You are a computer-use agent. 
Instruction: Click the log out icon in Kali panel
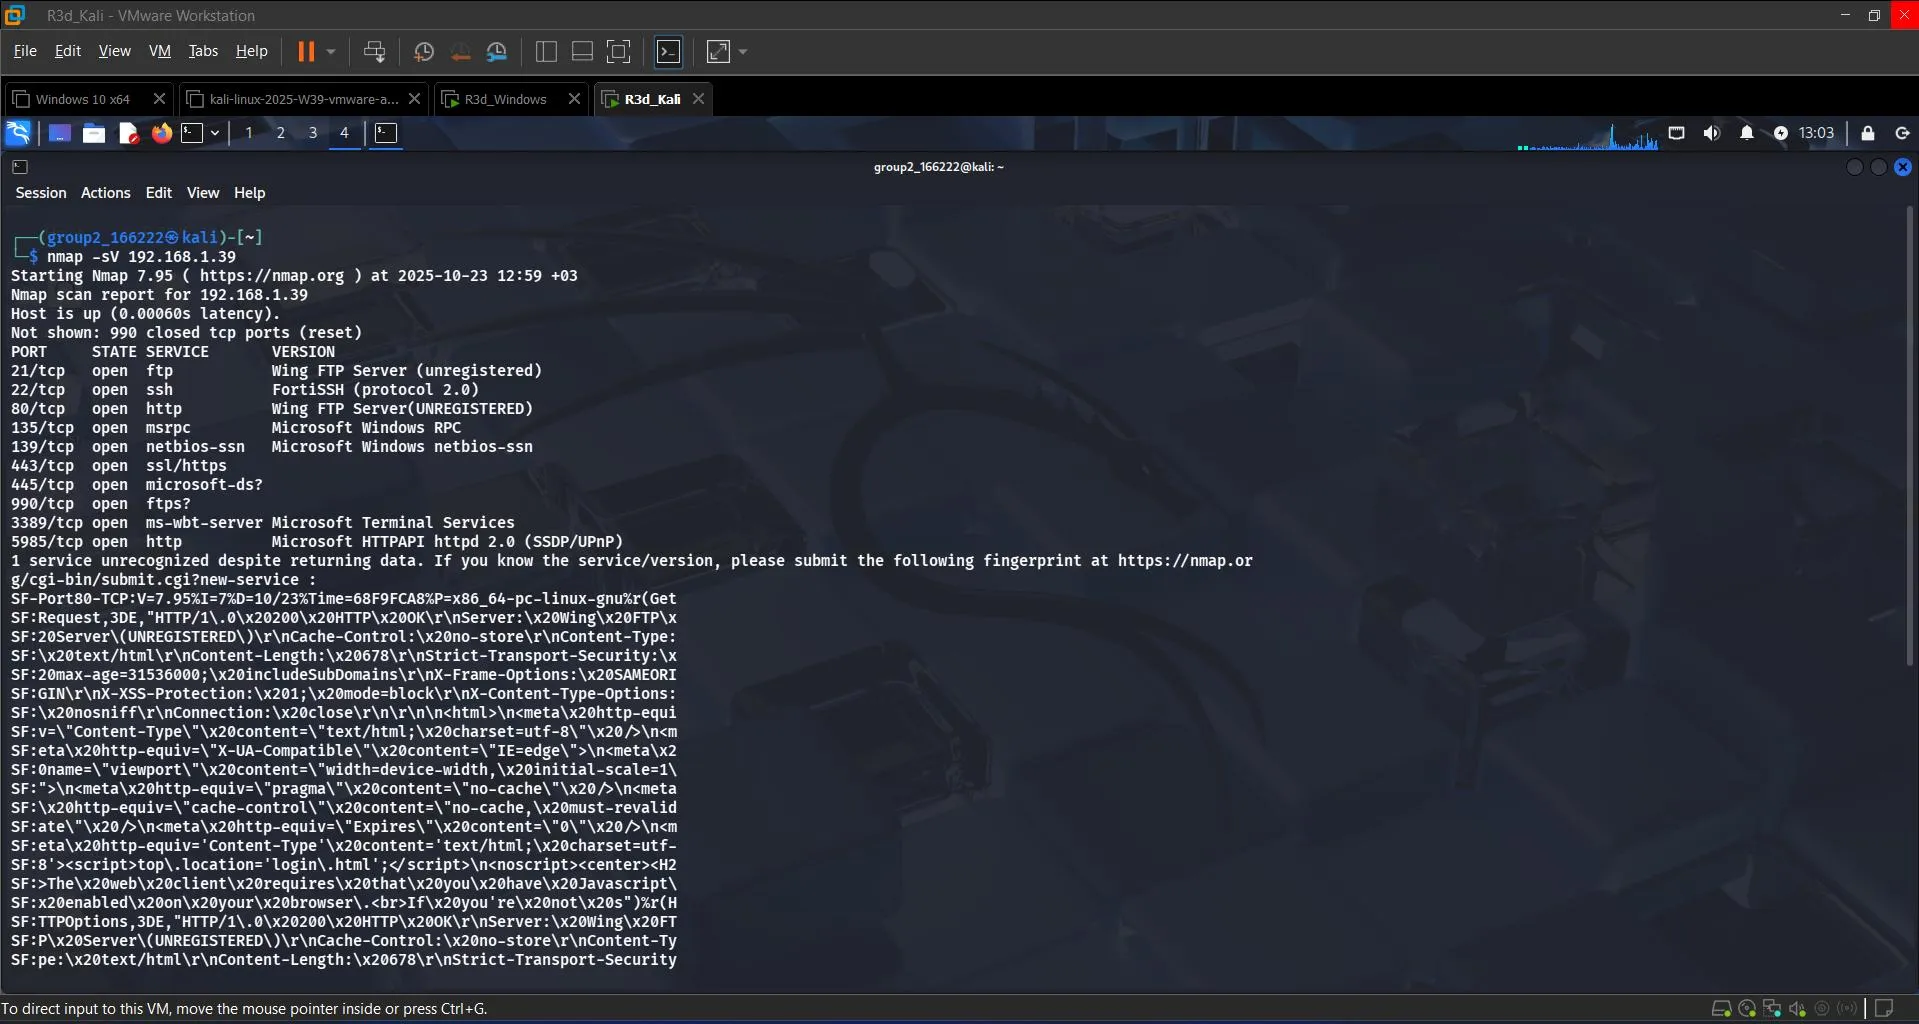[1903, 133]
